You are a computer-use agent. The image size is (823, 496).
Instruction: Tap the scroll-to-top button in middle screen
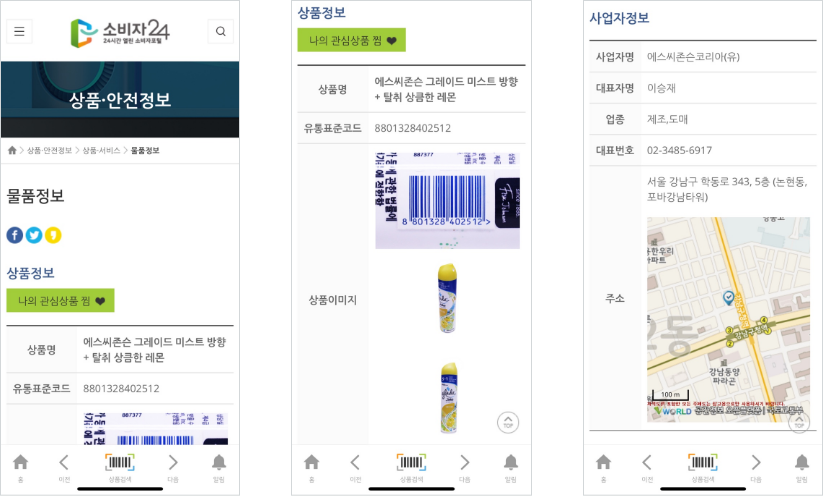(508, 423)
